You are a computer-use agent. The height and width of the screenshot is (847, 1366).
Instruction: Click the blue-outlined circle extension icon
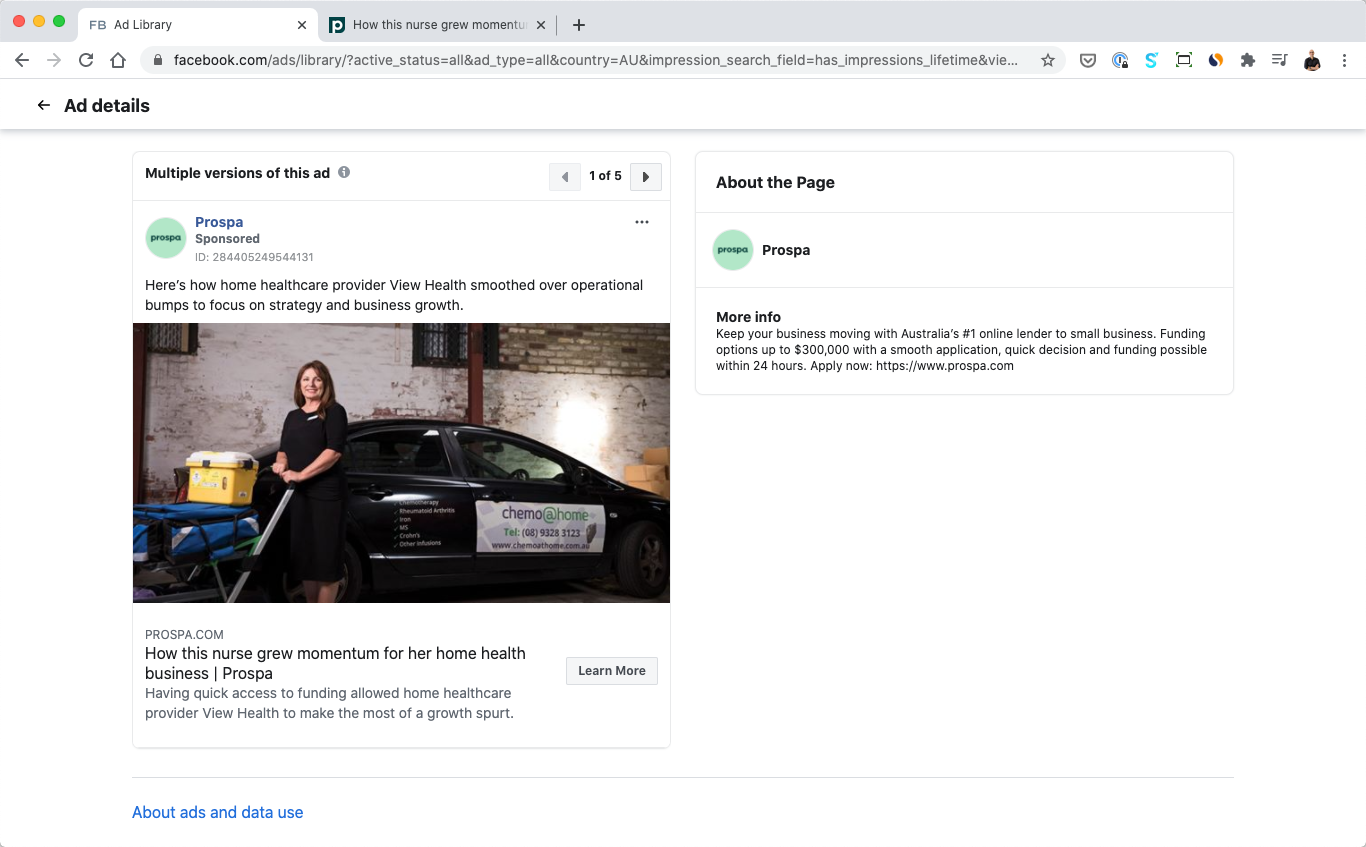(x=1120, y=60)
